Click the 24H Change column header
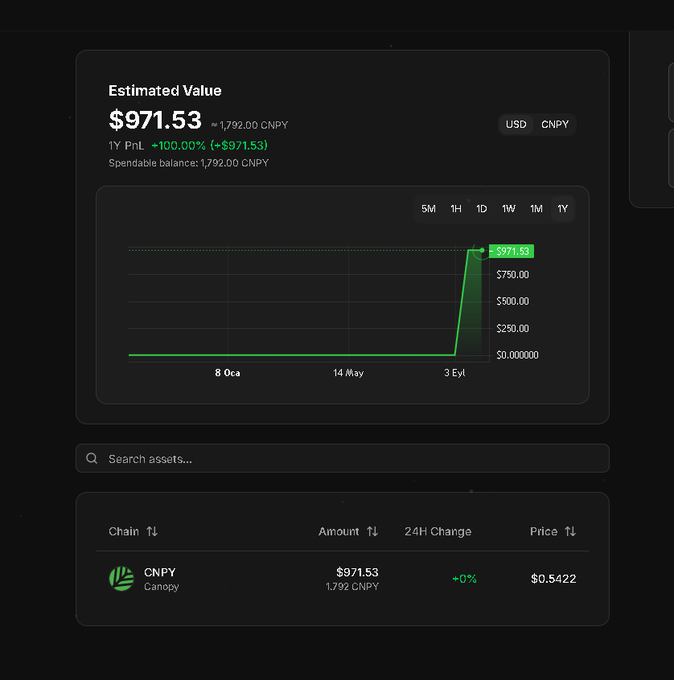Viewport: 674px width, 680px height. point(438,531)
